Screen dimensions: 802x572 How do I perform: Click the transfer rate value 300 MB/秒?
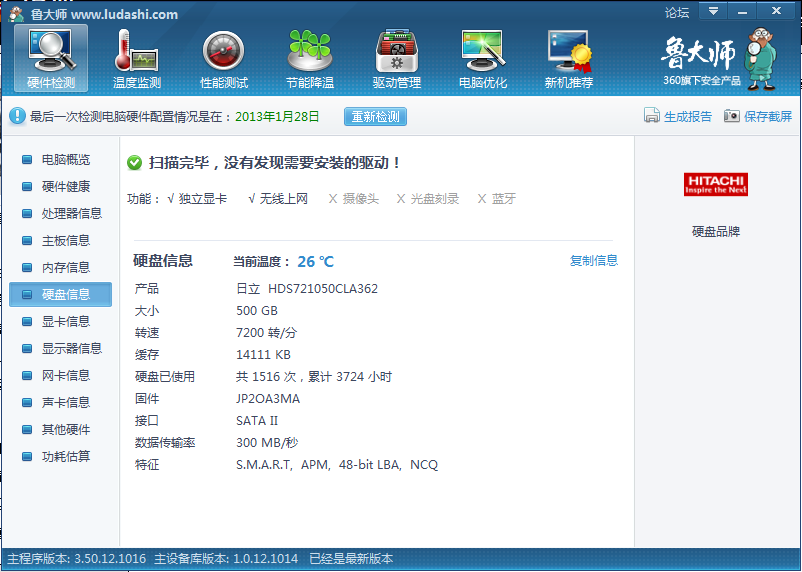[x=267, y=443]
